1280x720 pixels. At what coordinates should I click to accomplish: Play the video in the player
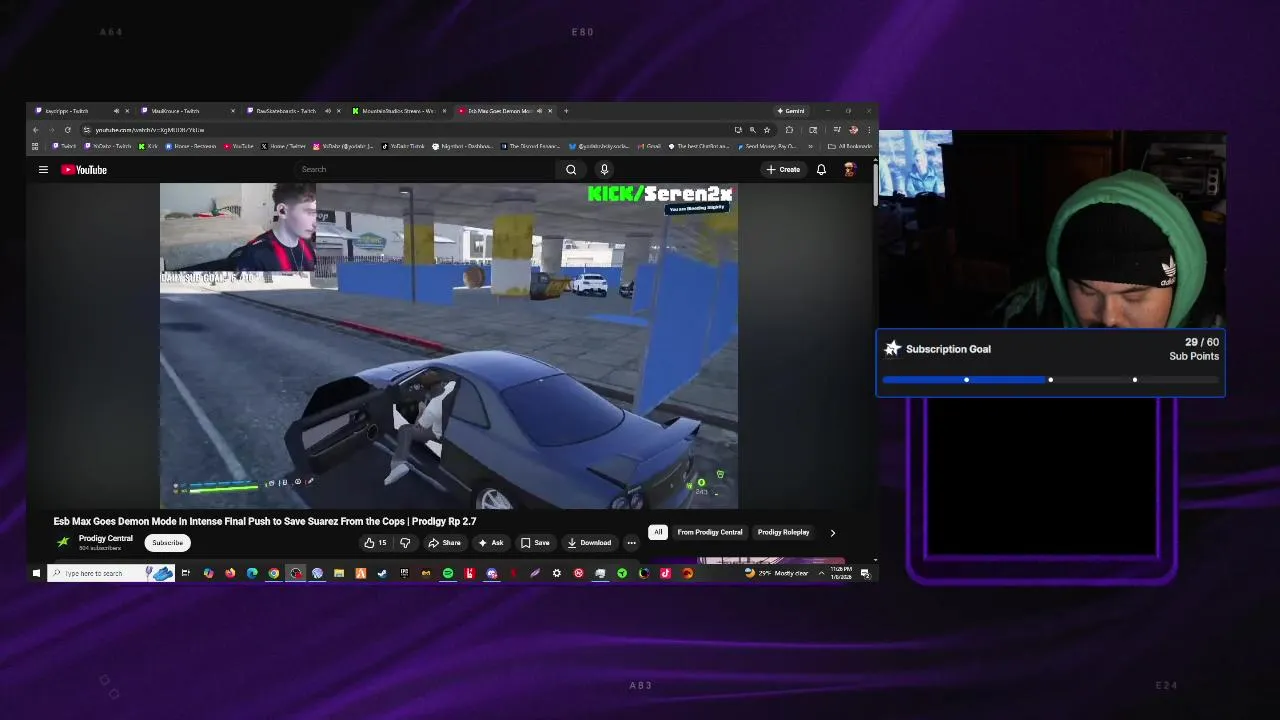click(449, 346)
